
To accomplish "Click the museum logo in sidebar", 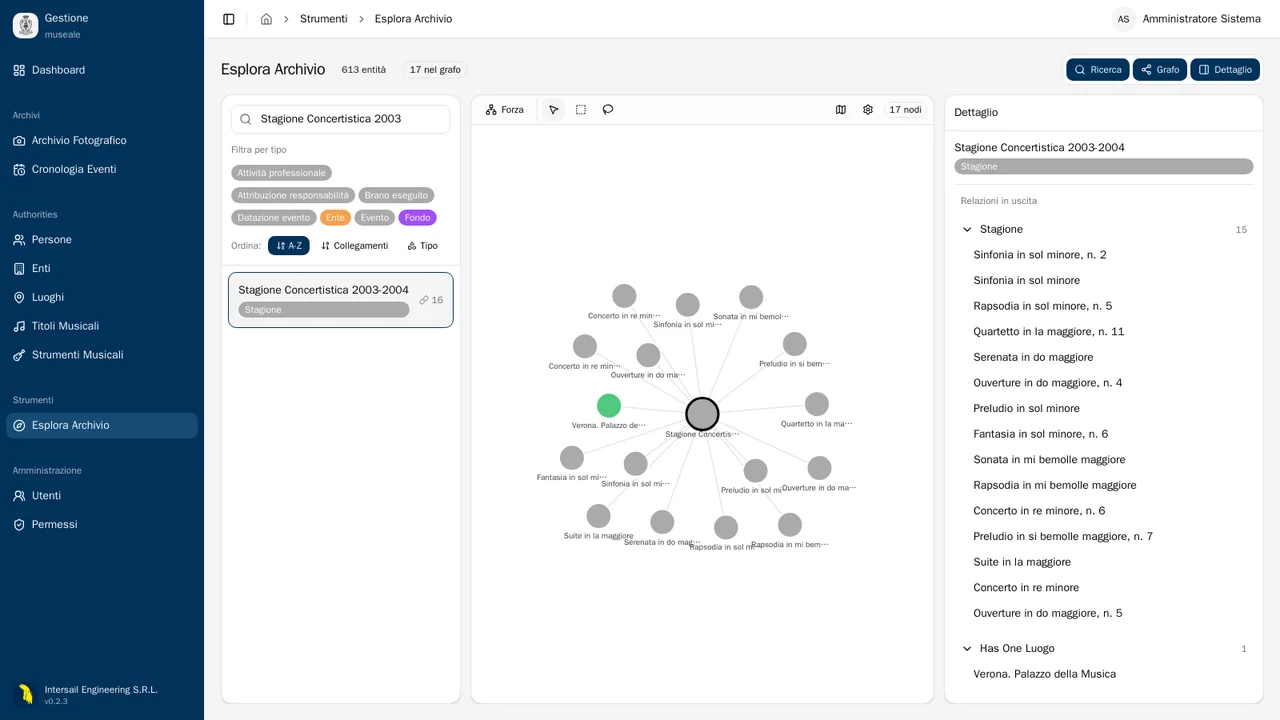I will coord(25,26).
